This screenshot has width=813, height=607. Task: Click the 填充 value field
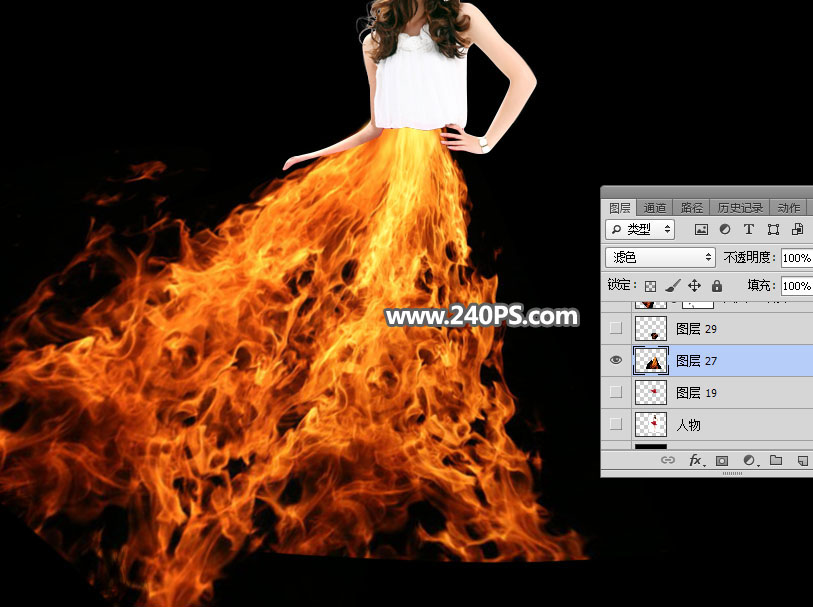[x=797, y=286]
